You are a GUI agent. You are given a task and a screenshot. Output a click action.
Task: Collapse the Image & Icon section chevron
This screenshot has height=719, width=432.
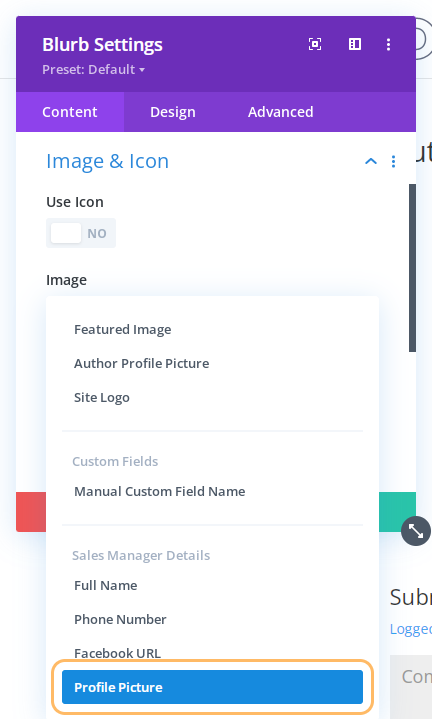click(x=371, y=161)
